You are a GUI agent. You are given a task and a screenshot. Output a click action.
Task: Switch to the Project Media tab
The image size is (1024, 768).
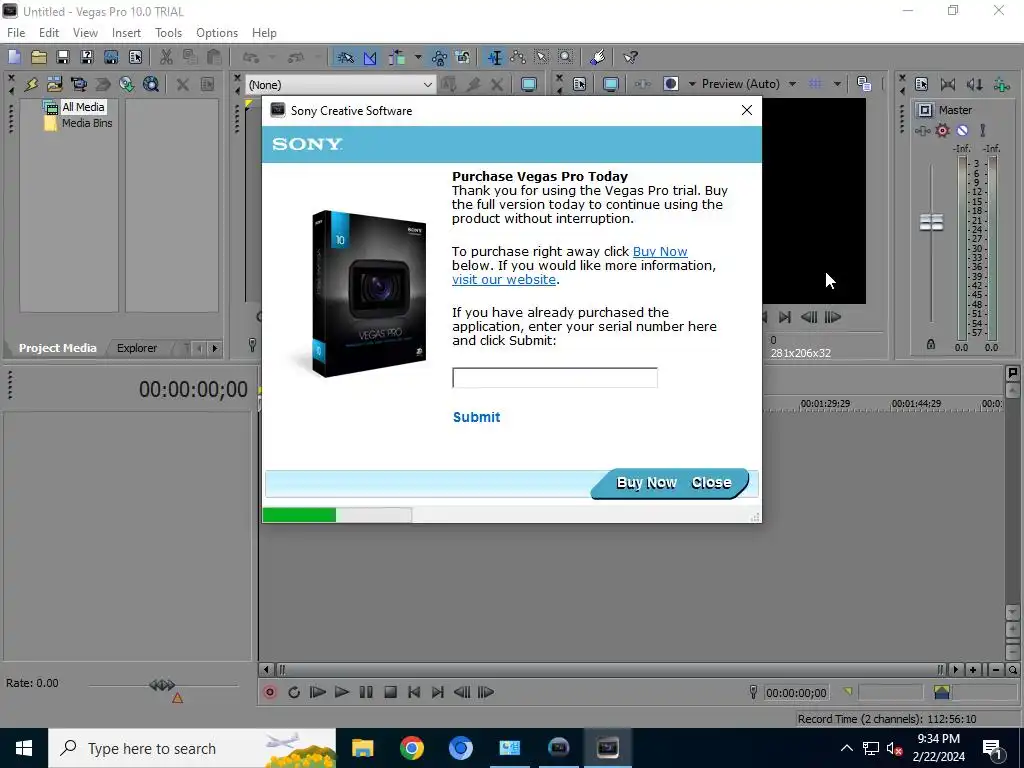pos(57,348)
